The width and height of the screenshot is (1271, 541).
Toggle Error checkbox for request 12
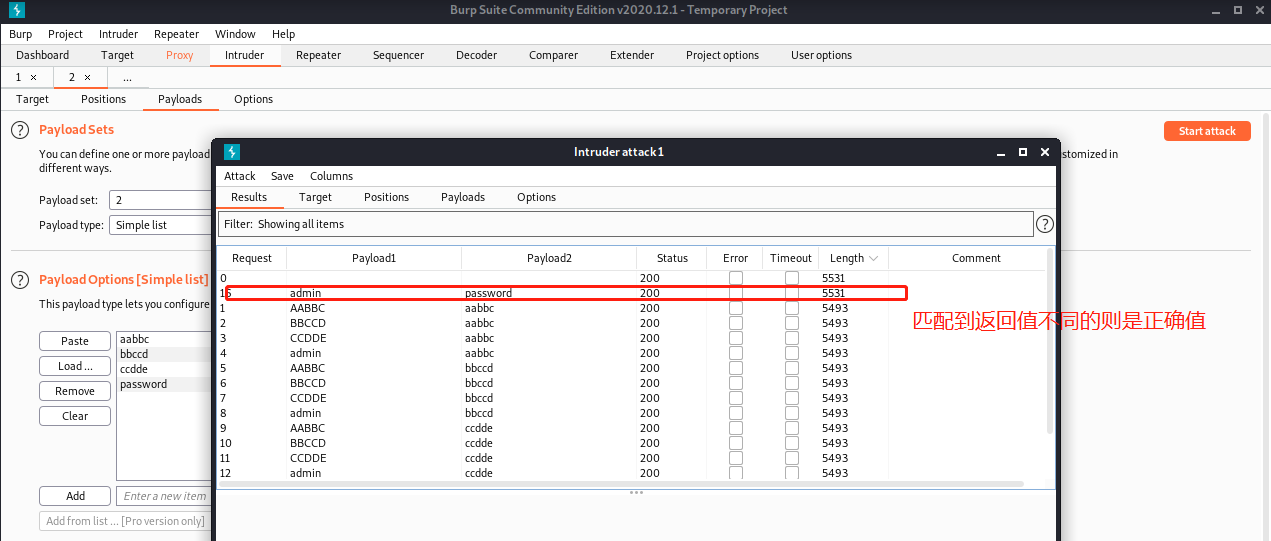click(736, 473)
